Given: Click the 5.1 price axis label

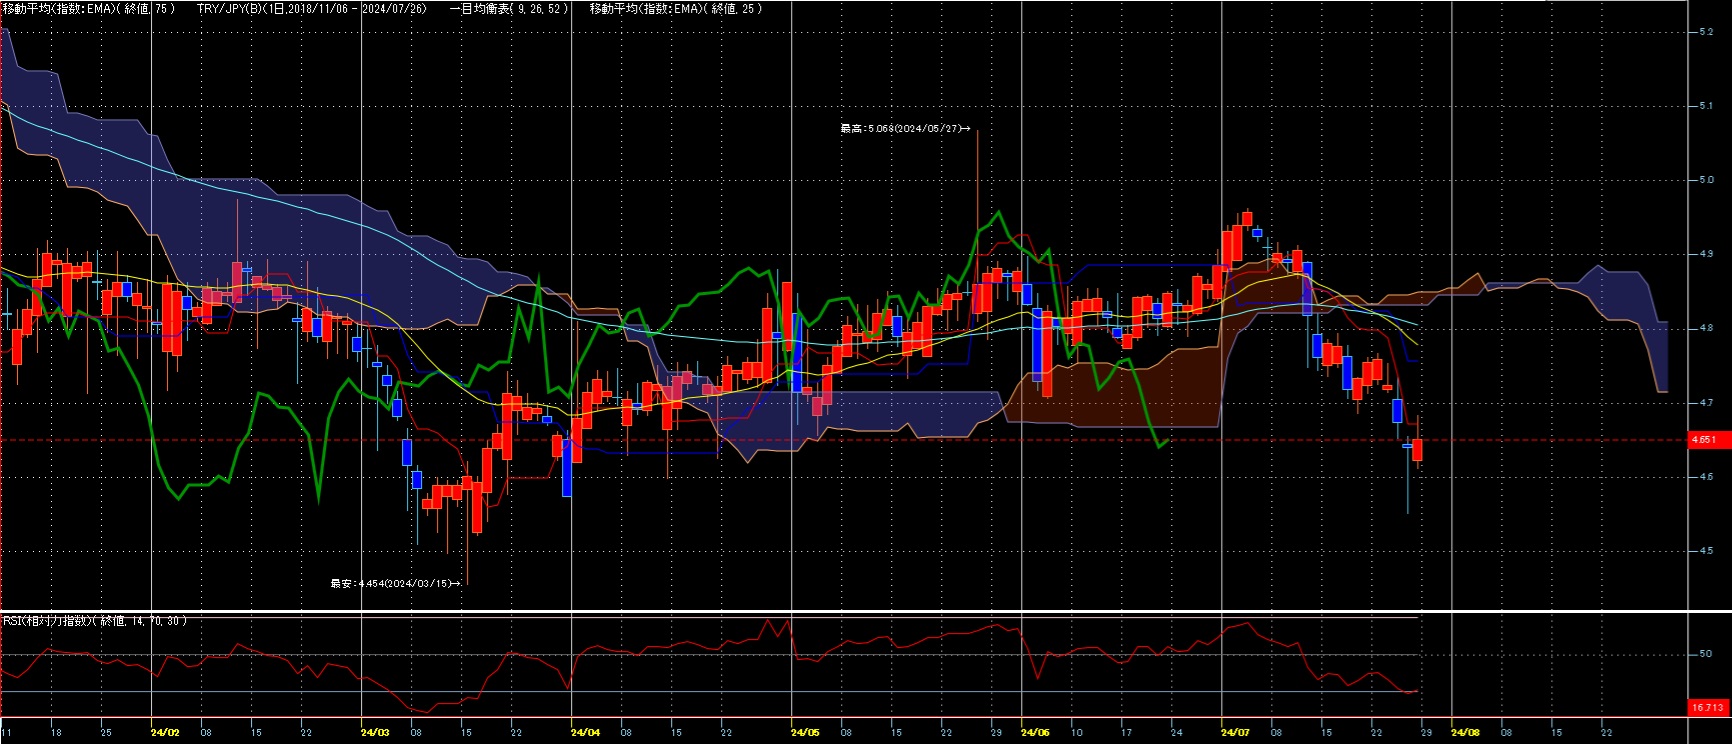Looking at the screenshot, I should pos(1706,106).
